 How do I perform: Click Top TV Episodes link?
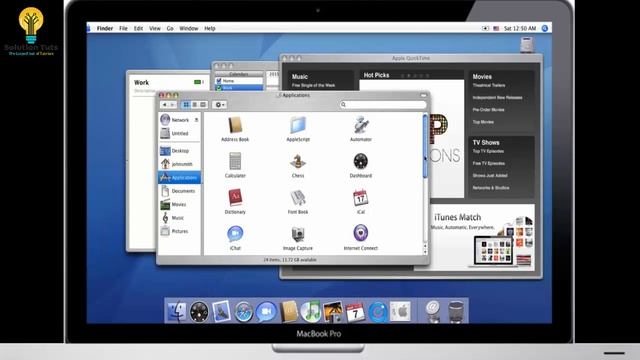pyautogui.click(x=488, y=151)
